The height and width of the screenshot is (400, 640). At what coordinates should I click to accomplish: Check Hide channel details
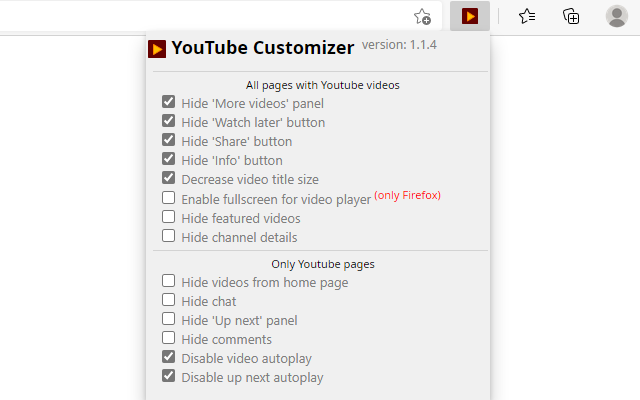point(169,236)
